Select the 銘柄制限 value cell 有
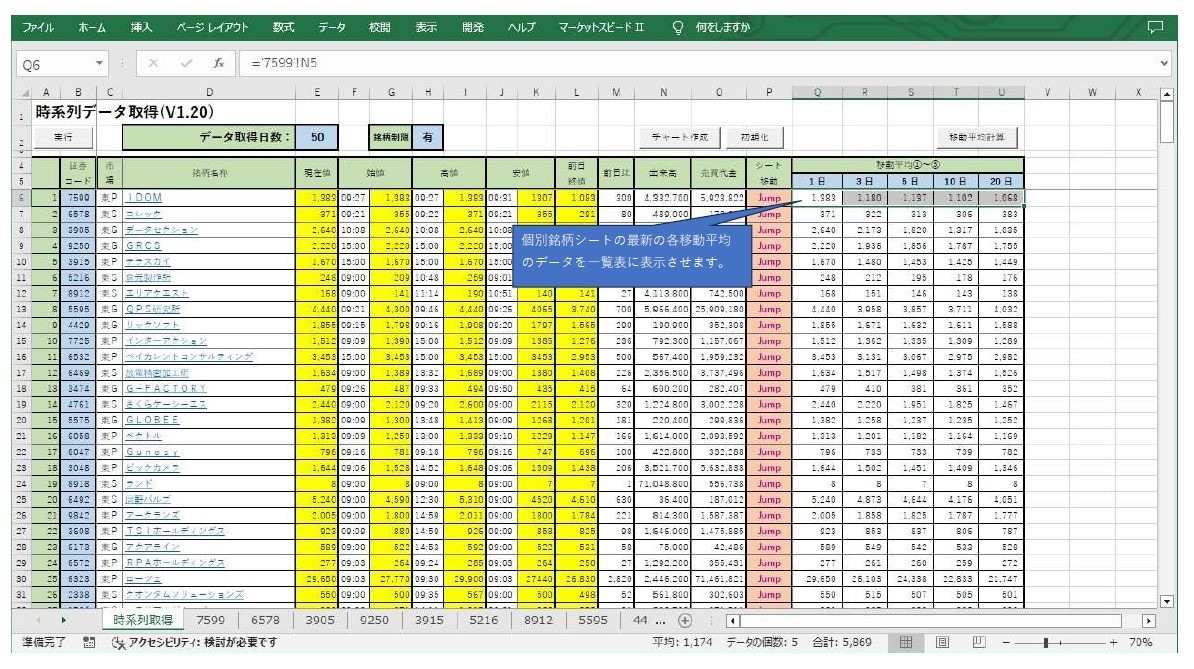Image resolution: width=1194 pixels, height=669 pixels. (x=428, y=137)
